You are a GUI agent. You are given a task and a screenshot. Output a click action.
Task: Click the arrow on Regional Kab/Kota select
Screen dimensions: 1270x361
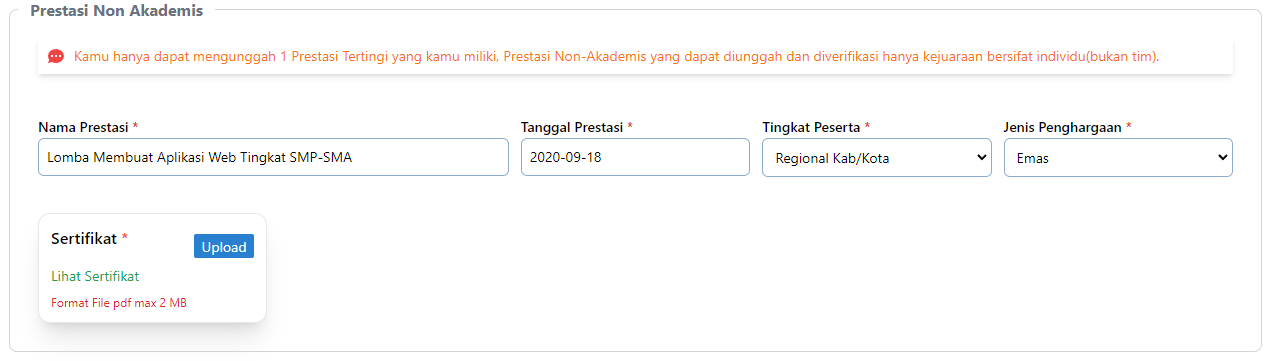coord(977,157)
